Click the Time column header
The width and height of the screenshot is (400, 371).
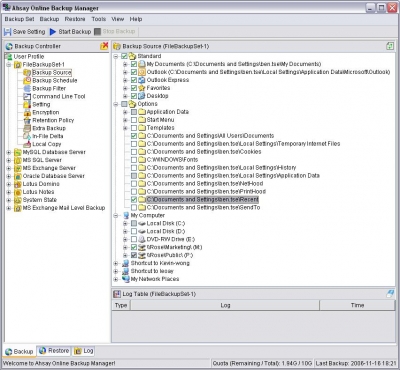357,305
